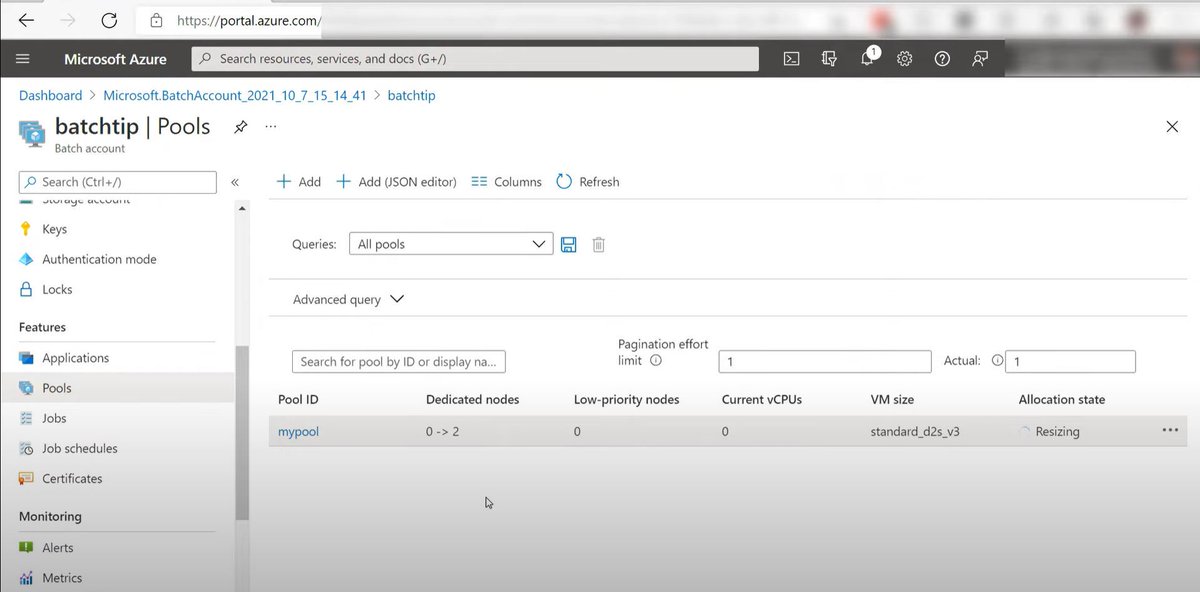Open the help question mark icon
This screenshot has width=1200, height=592.
point(941,58)
